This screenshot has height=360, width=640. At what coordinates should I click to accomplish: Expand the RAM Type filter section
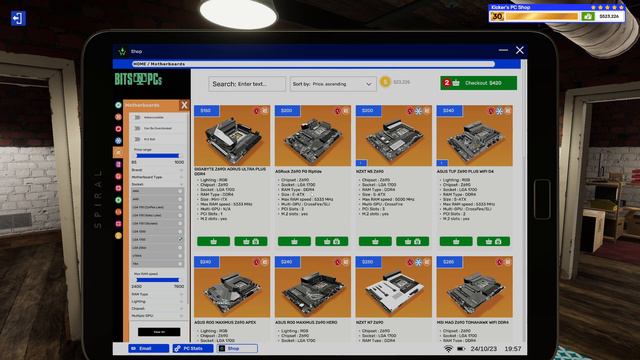pyautogui.click(x=157, y=294)
